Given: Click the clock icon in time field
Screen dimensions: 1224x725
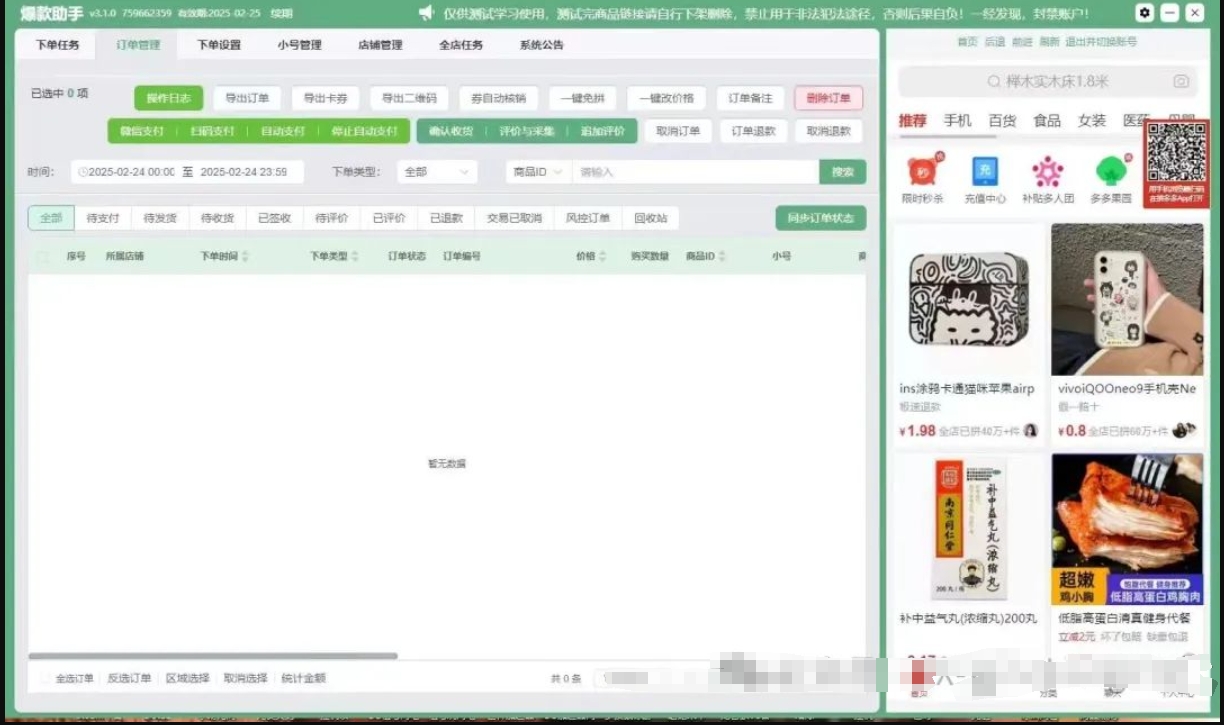Looking at the screenshot, I should [x=83, y=172].
